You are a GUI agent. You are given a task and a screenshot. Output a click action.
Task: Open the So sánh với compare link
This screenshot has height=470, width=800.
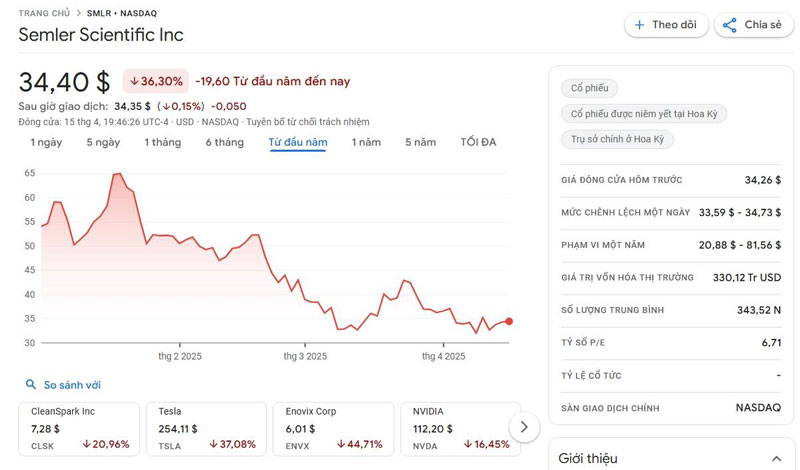coord(72,385)
